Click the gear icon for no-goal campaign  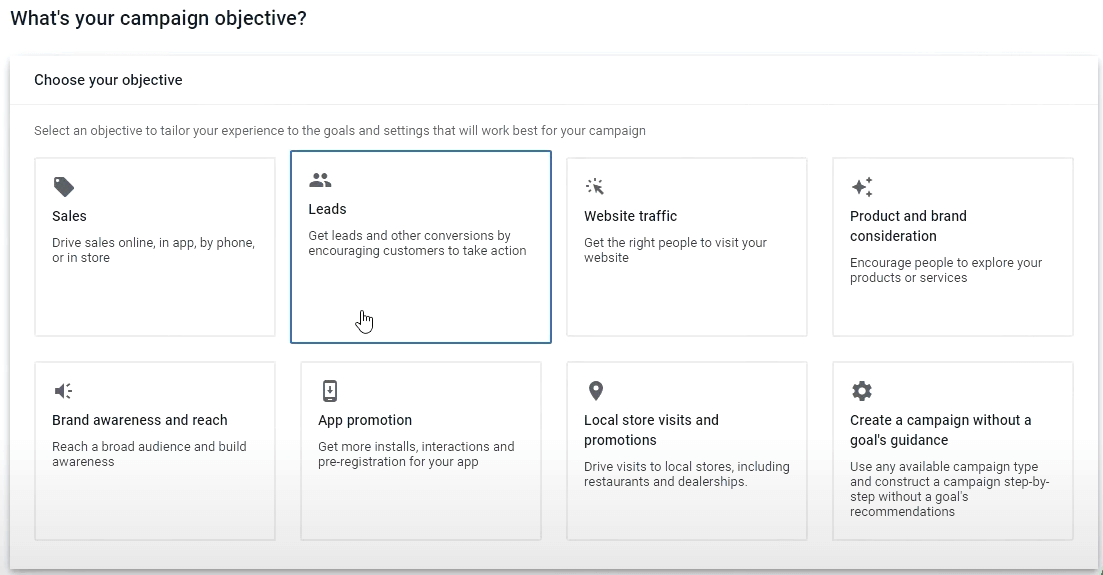(x=862, y=391)
